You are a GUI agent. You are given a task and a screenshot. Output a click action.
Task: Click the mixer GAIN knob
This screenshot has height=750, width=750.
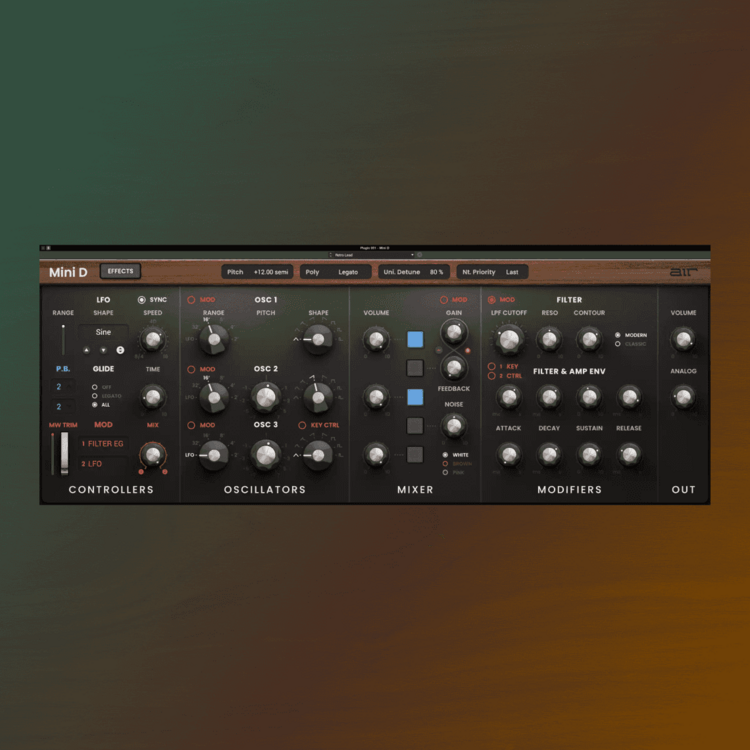453,331
